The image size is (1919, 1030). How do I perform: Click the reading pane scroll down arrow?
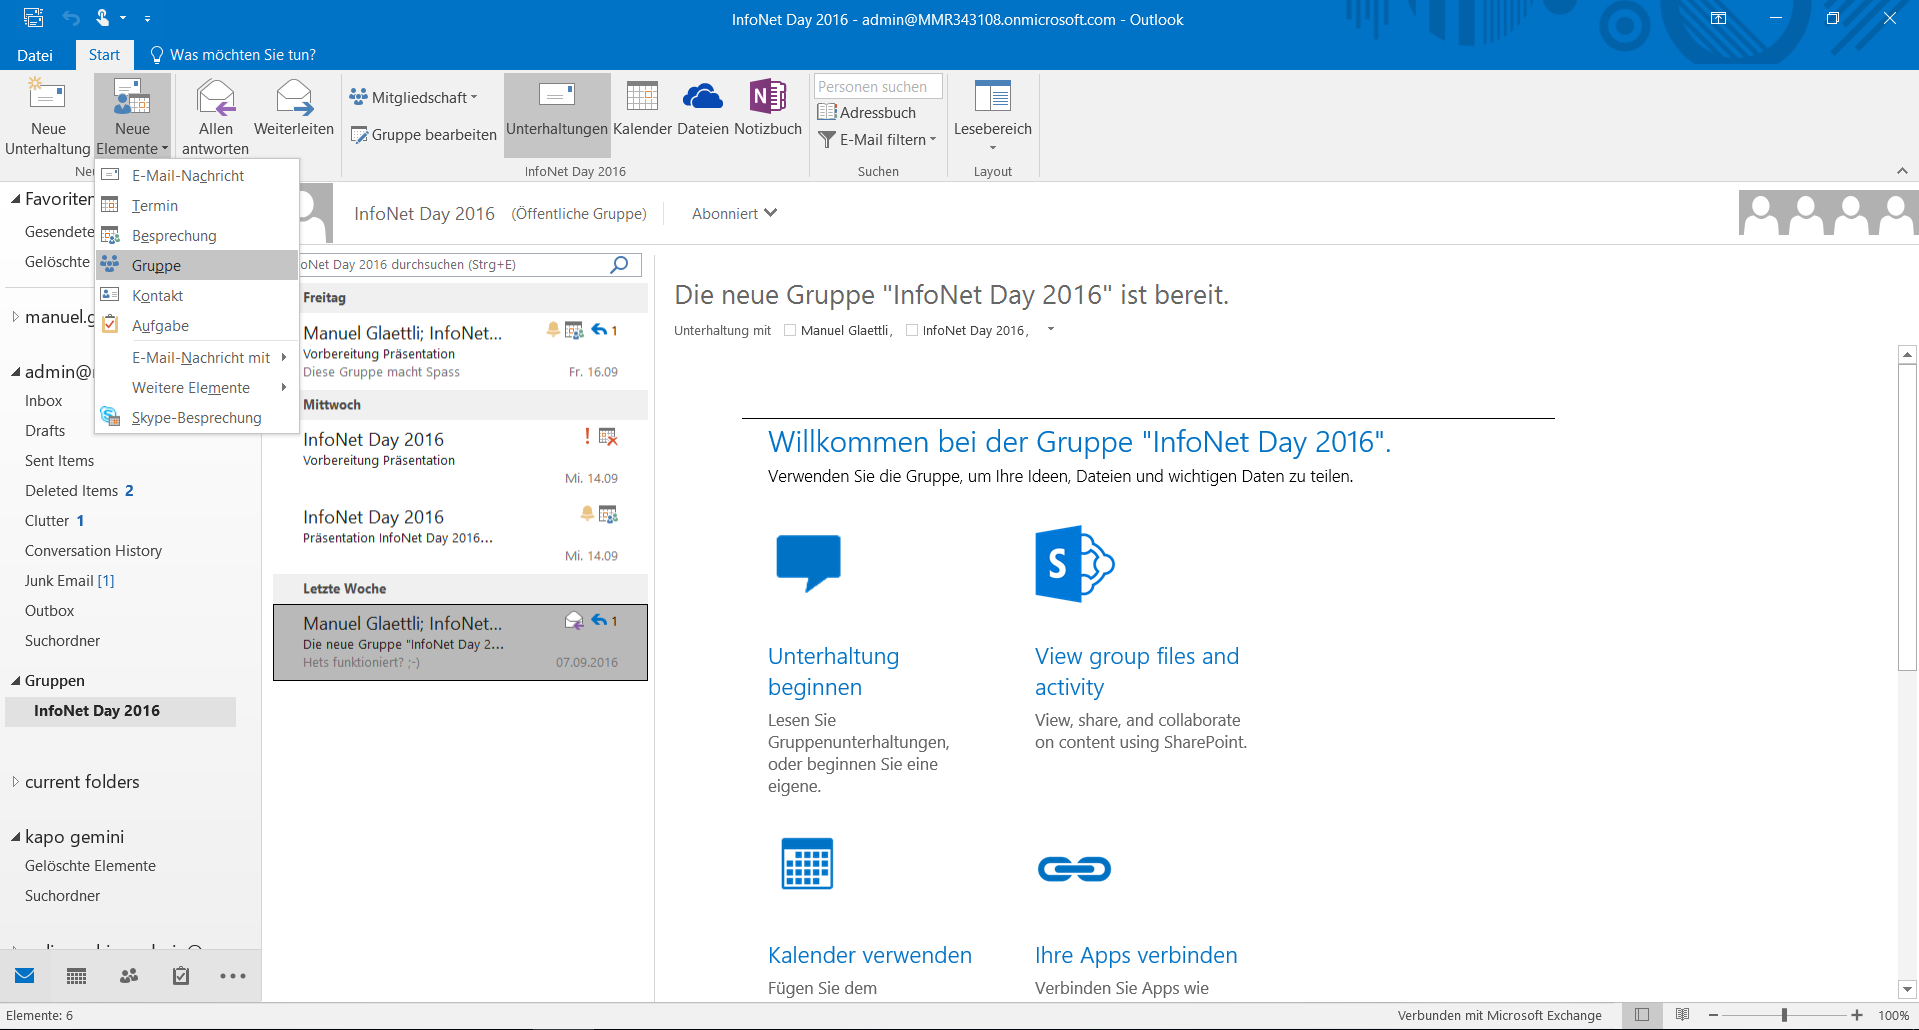[1907, 989]
